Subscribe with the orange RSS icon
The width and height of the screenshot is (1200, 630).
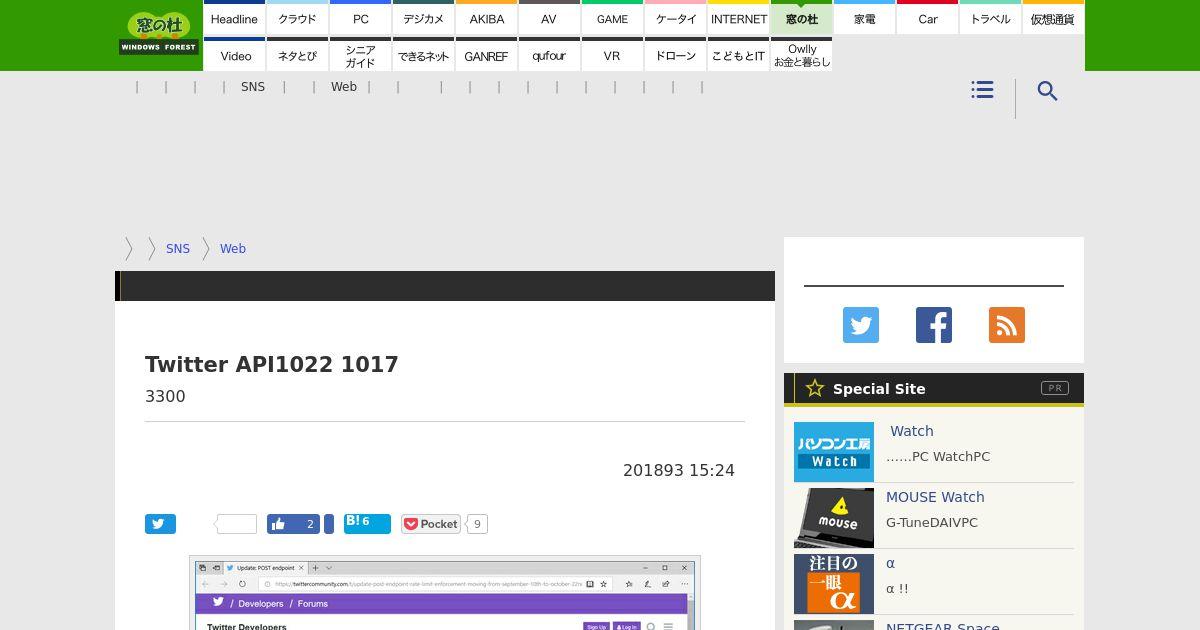pyautogui.click(x=1007, y=325)
